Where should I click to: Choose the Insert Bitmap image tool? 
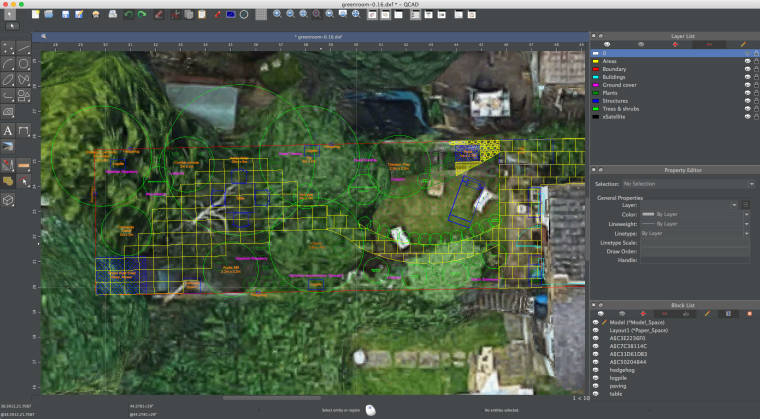point(8,146)
